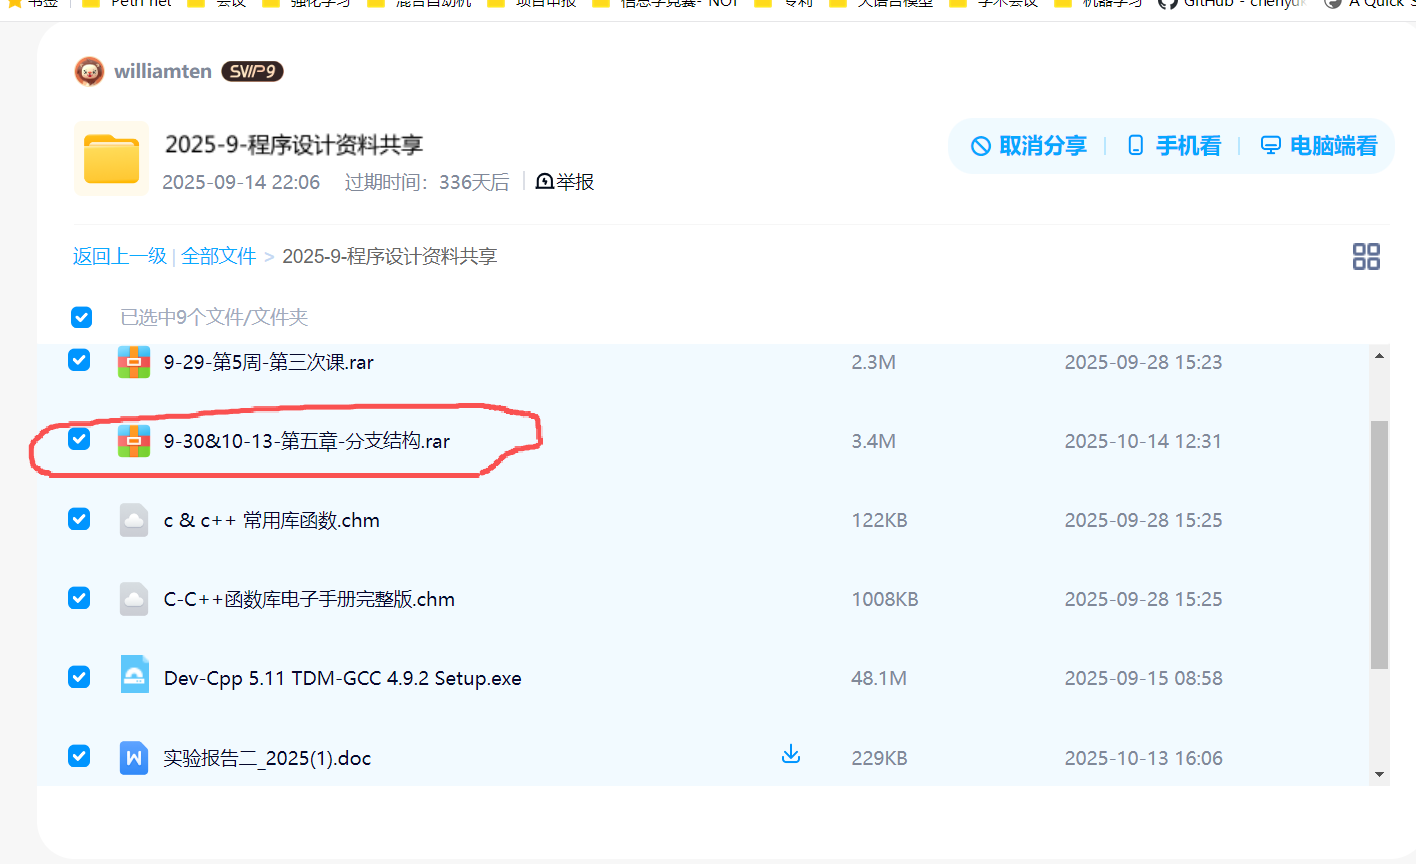1416x864 pixels.
Task: Click the Dev-Cpp Setup.exe file icon
Action: pyautogui.click(x=134, y=677)
